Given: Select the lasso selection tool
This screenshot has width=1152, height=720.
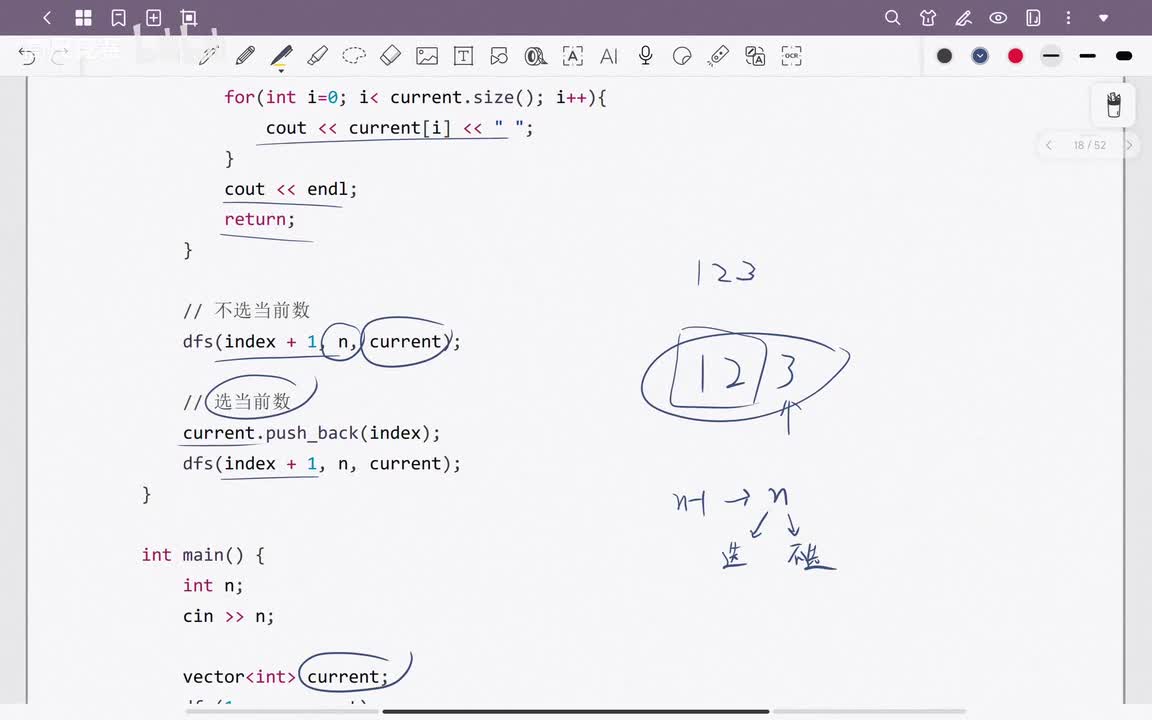Looking at the screenshot, I should click(x=354, y=56).
